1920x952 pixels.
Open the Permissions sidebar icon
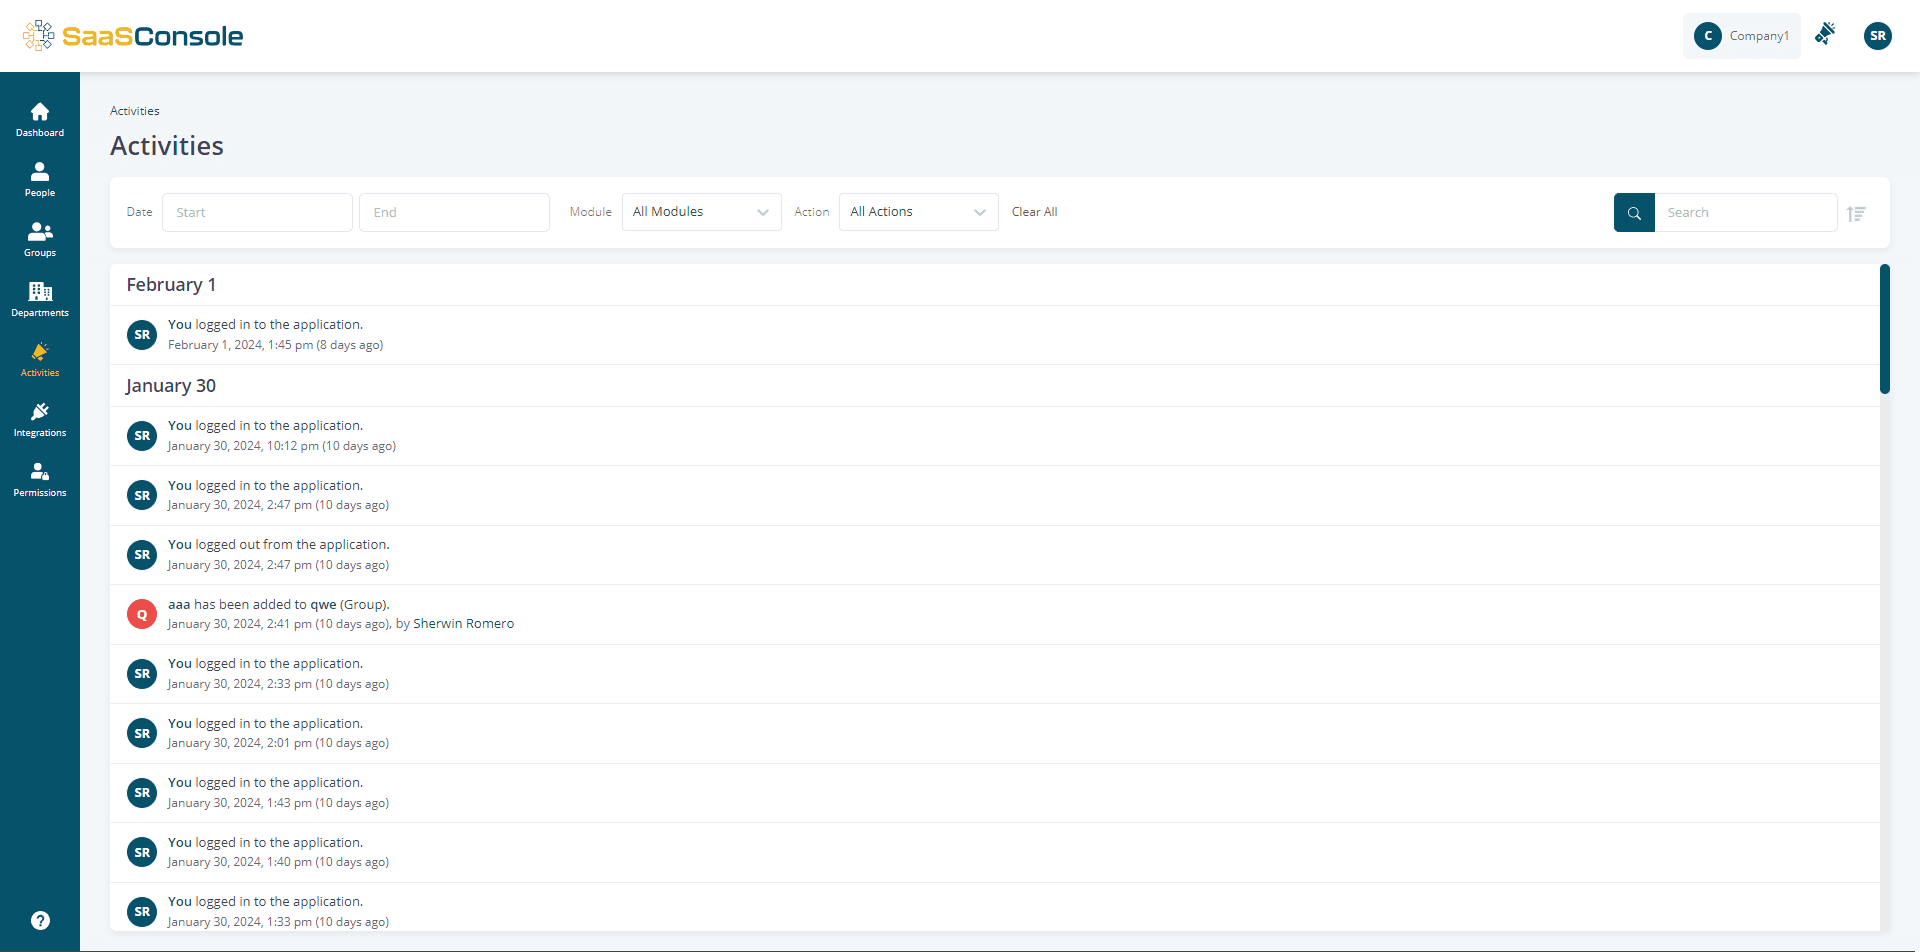coord(40,472)
